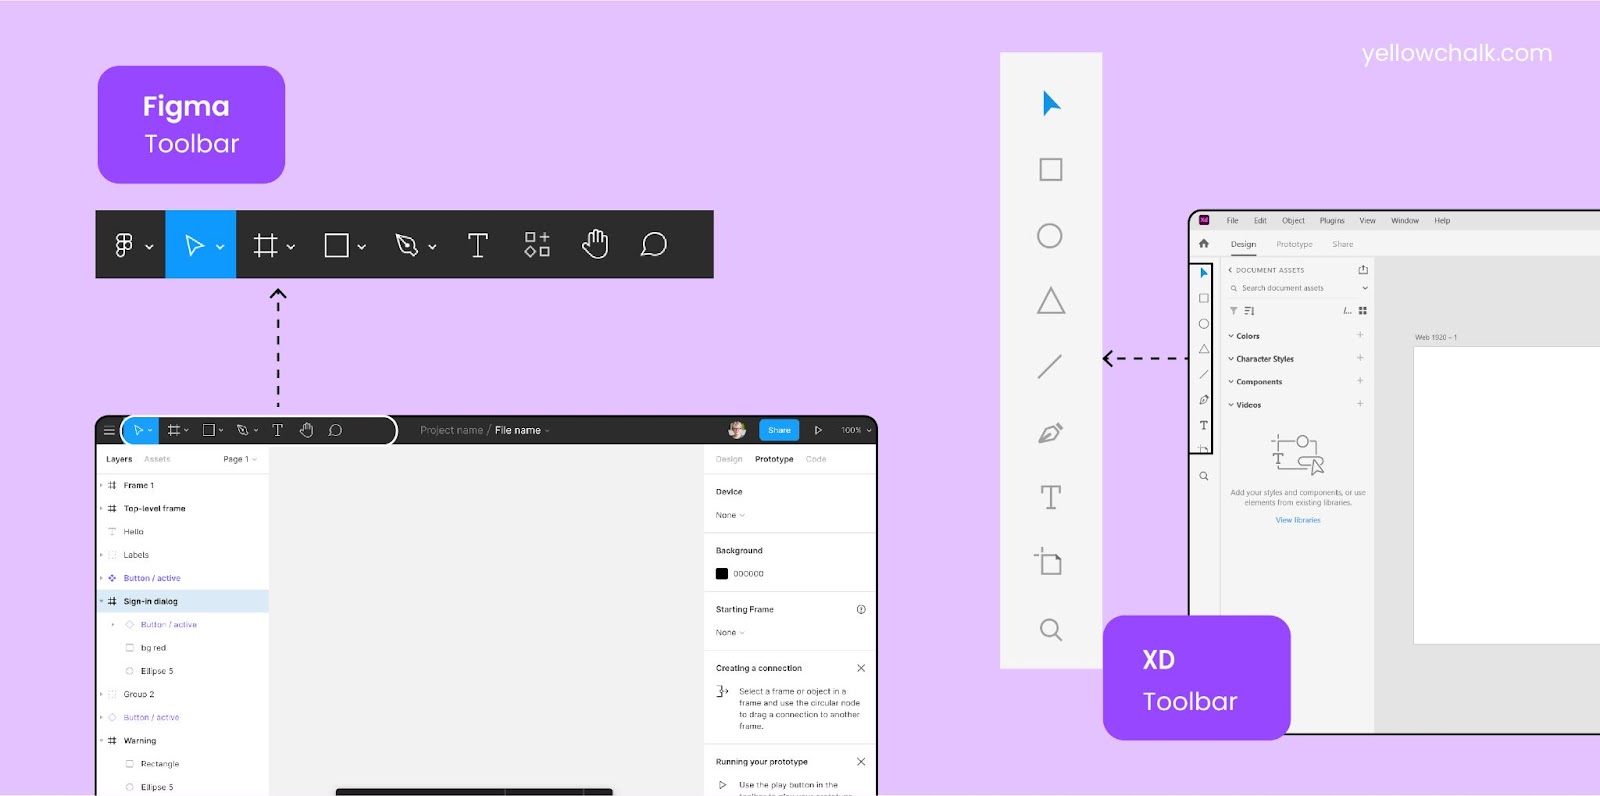Viewport: 1600px width, 796px height.
Task: Activate the Text tool in the enlarged XD toolbar
Action: (1051, 497)
